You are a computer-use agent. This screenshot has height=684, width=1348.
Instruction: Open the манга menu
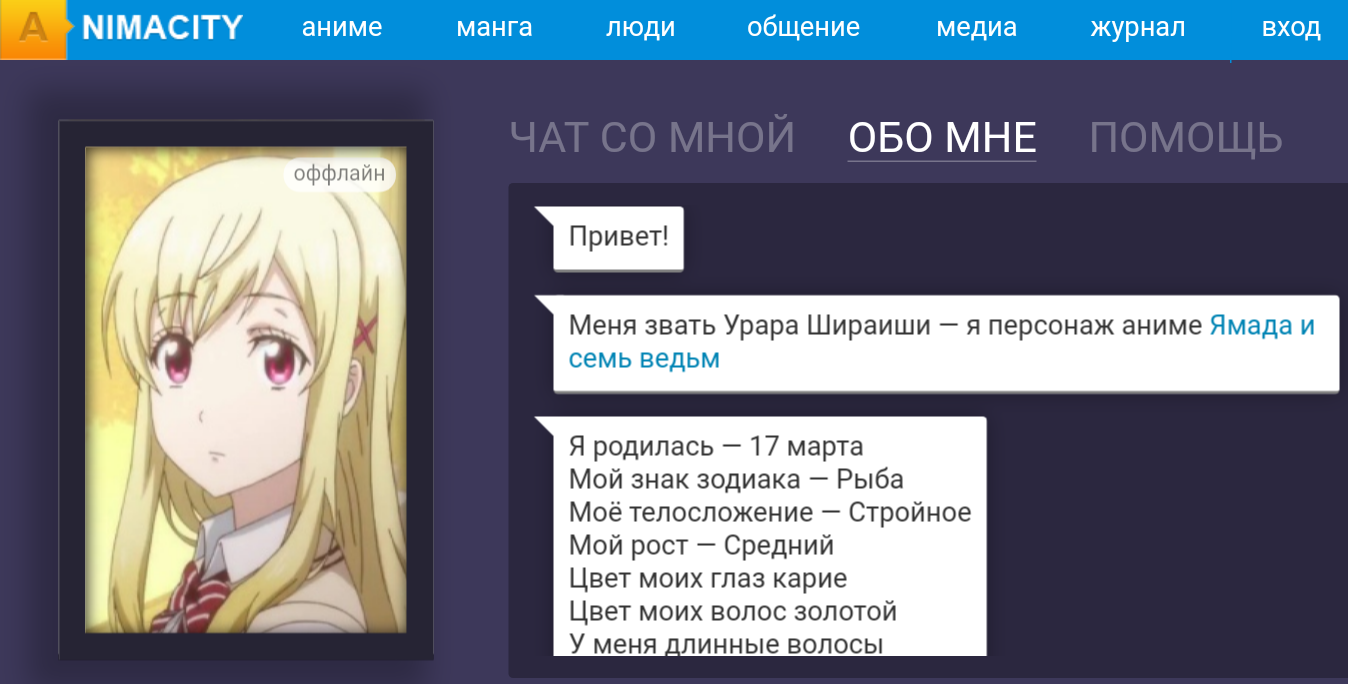pos(494,28)
